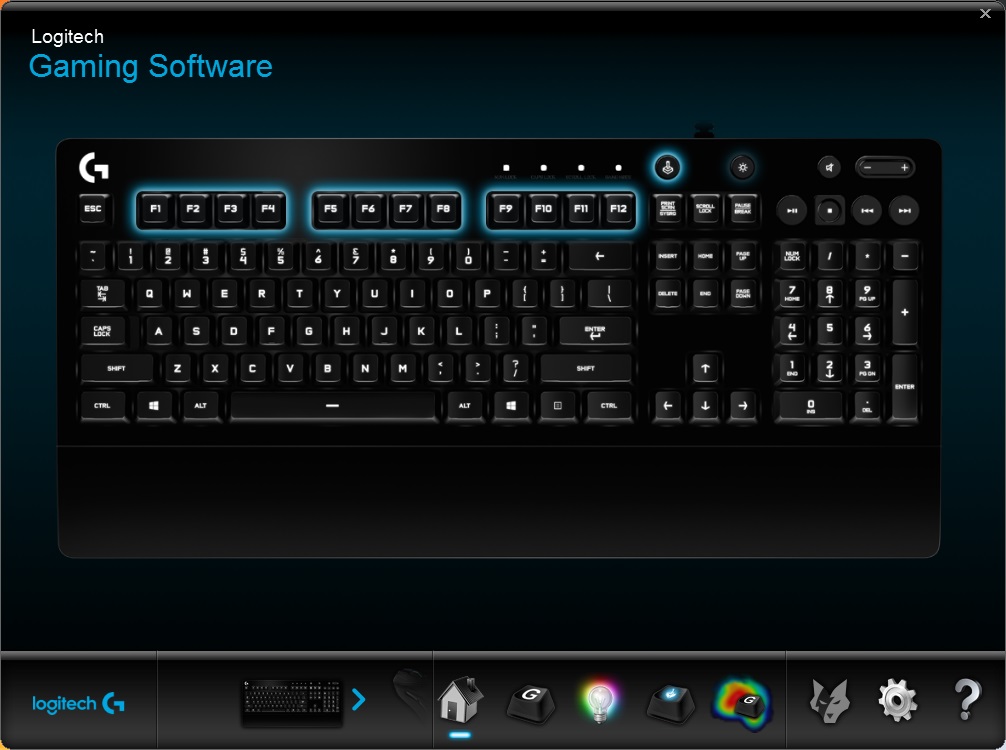Click the F1 key on keyboard
Image resolution: width=1006 pixels, height=750 pixels.
(x=155, y=209)
